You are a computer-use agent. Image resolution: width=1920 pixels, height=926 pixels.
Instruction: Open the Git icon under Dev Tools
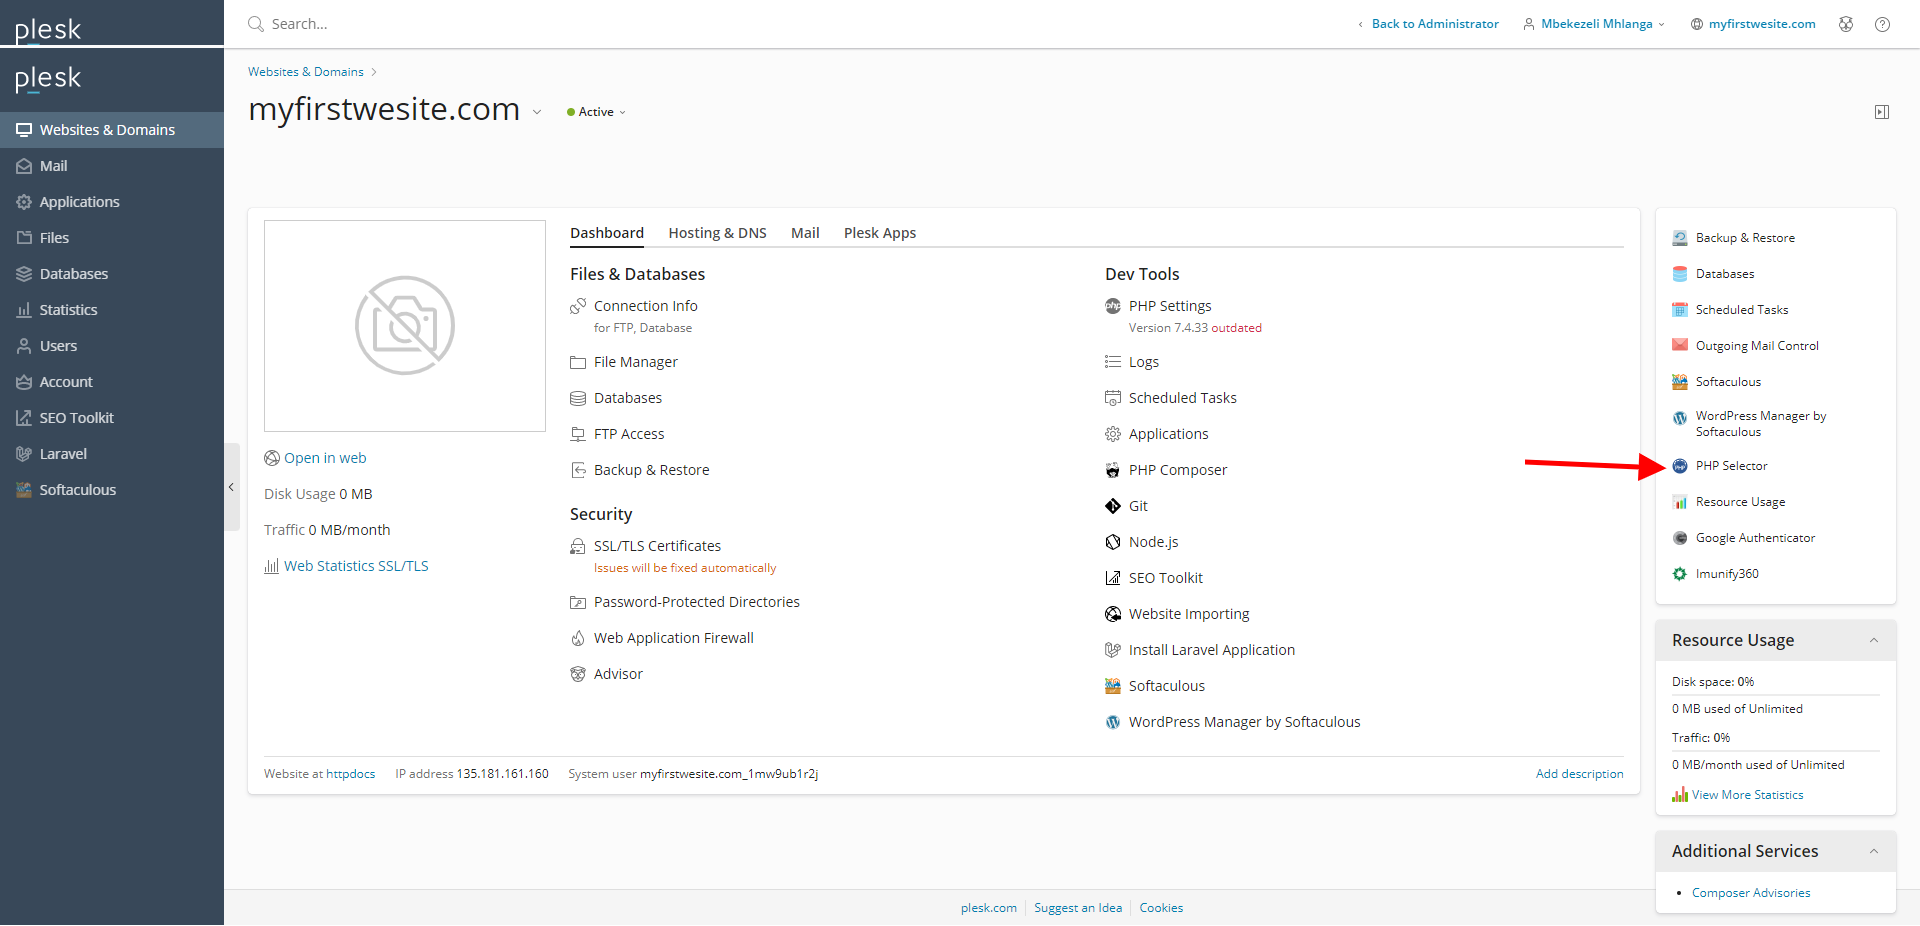click(1112, 506)
